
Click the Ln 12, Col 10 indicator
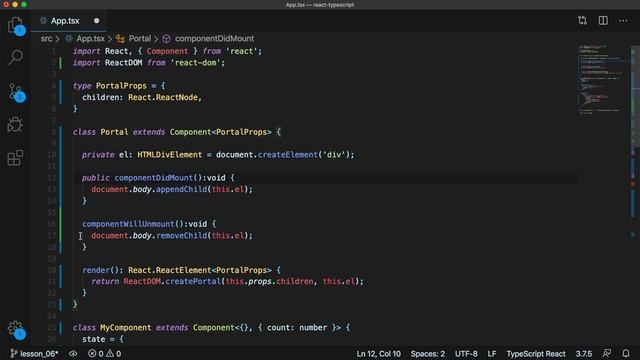378,353
